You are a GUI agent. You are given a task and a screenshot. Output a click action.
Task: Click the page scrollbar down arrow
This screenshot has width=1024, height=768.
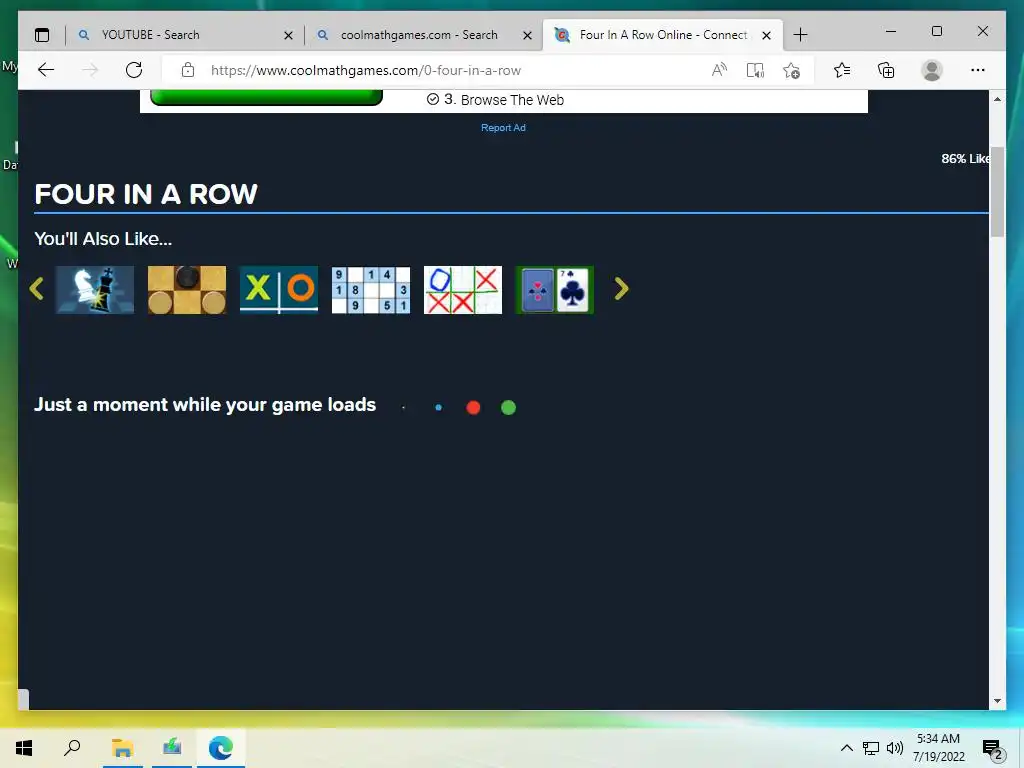997,701
